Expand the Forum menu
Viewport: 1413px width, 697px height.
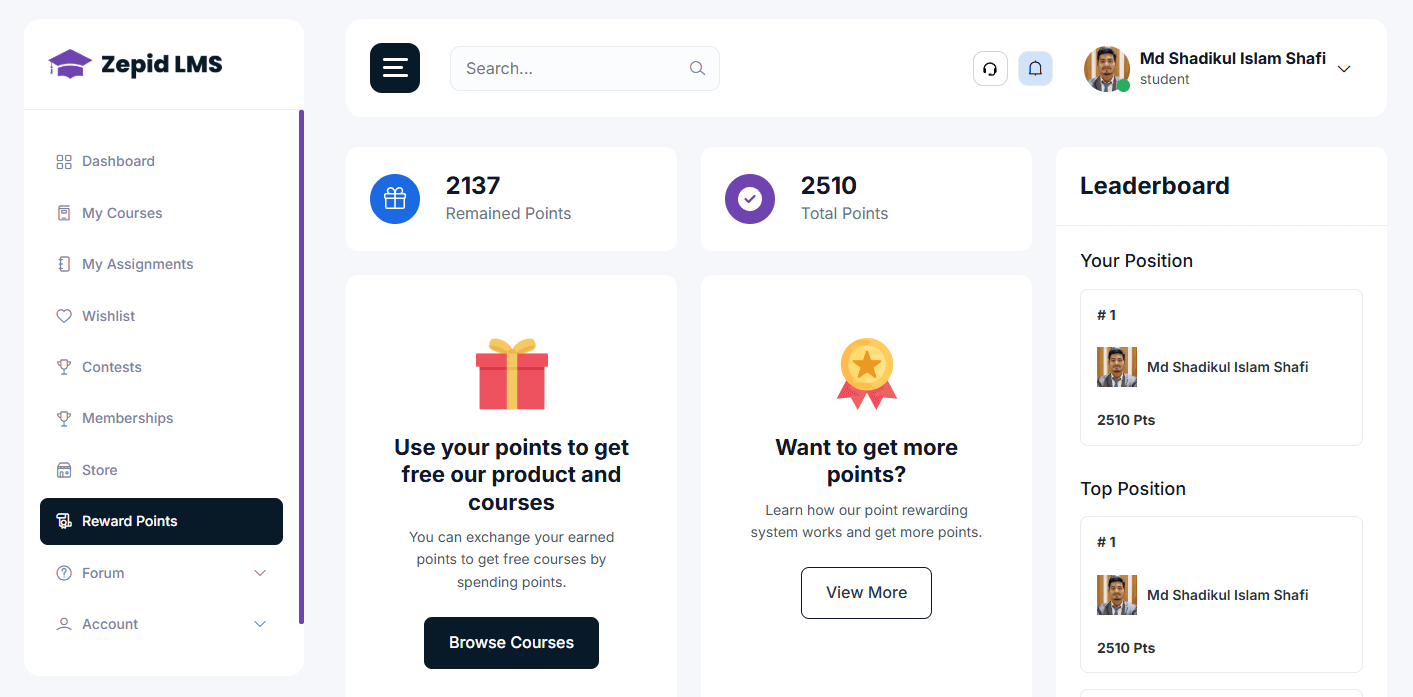102,573
